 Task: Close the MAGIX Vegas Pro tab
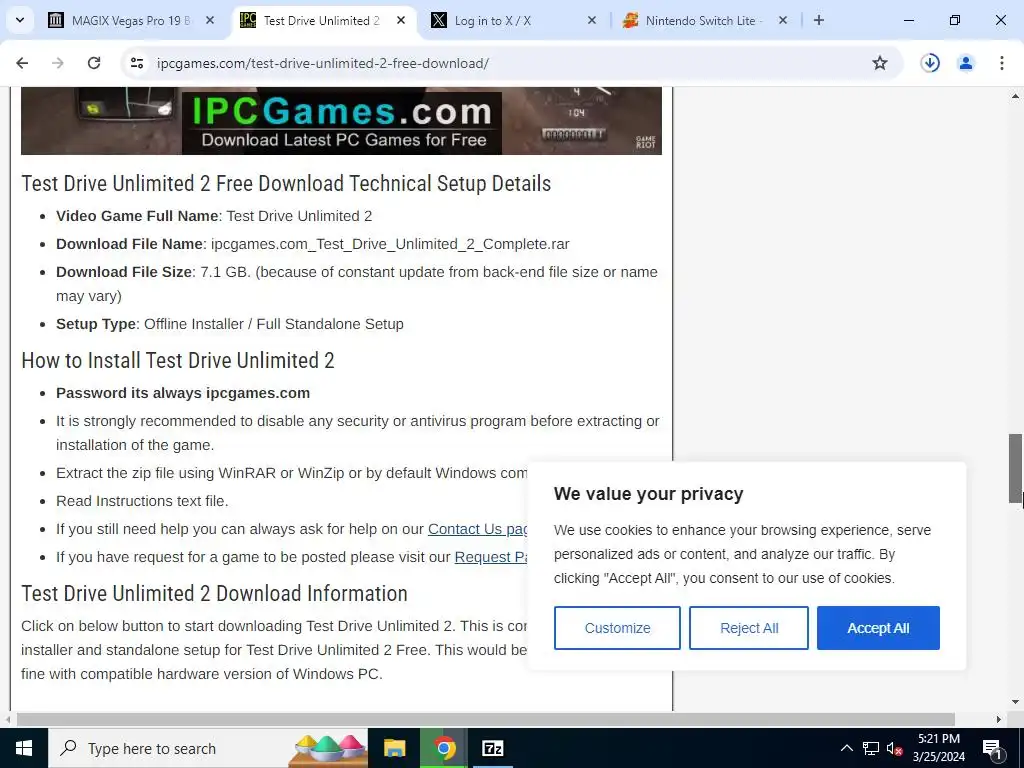[x=210, y=20]
